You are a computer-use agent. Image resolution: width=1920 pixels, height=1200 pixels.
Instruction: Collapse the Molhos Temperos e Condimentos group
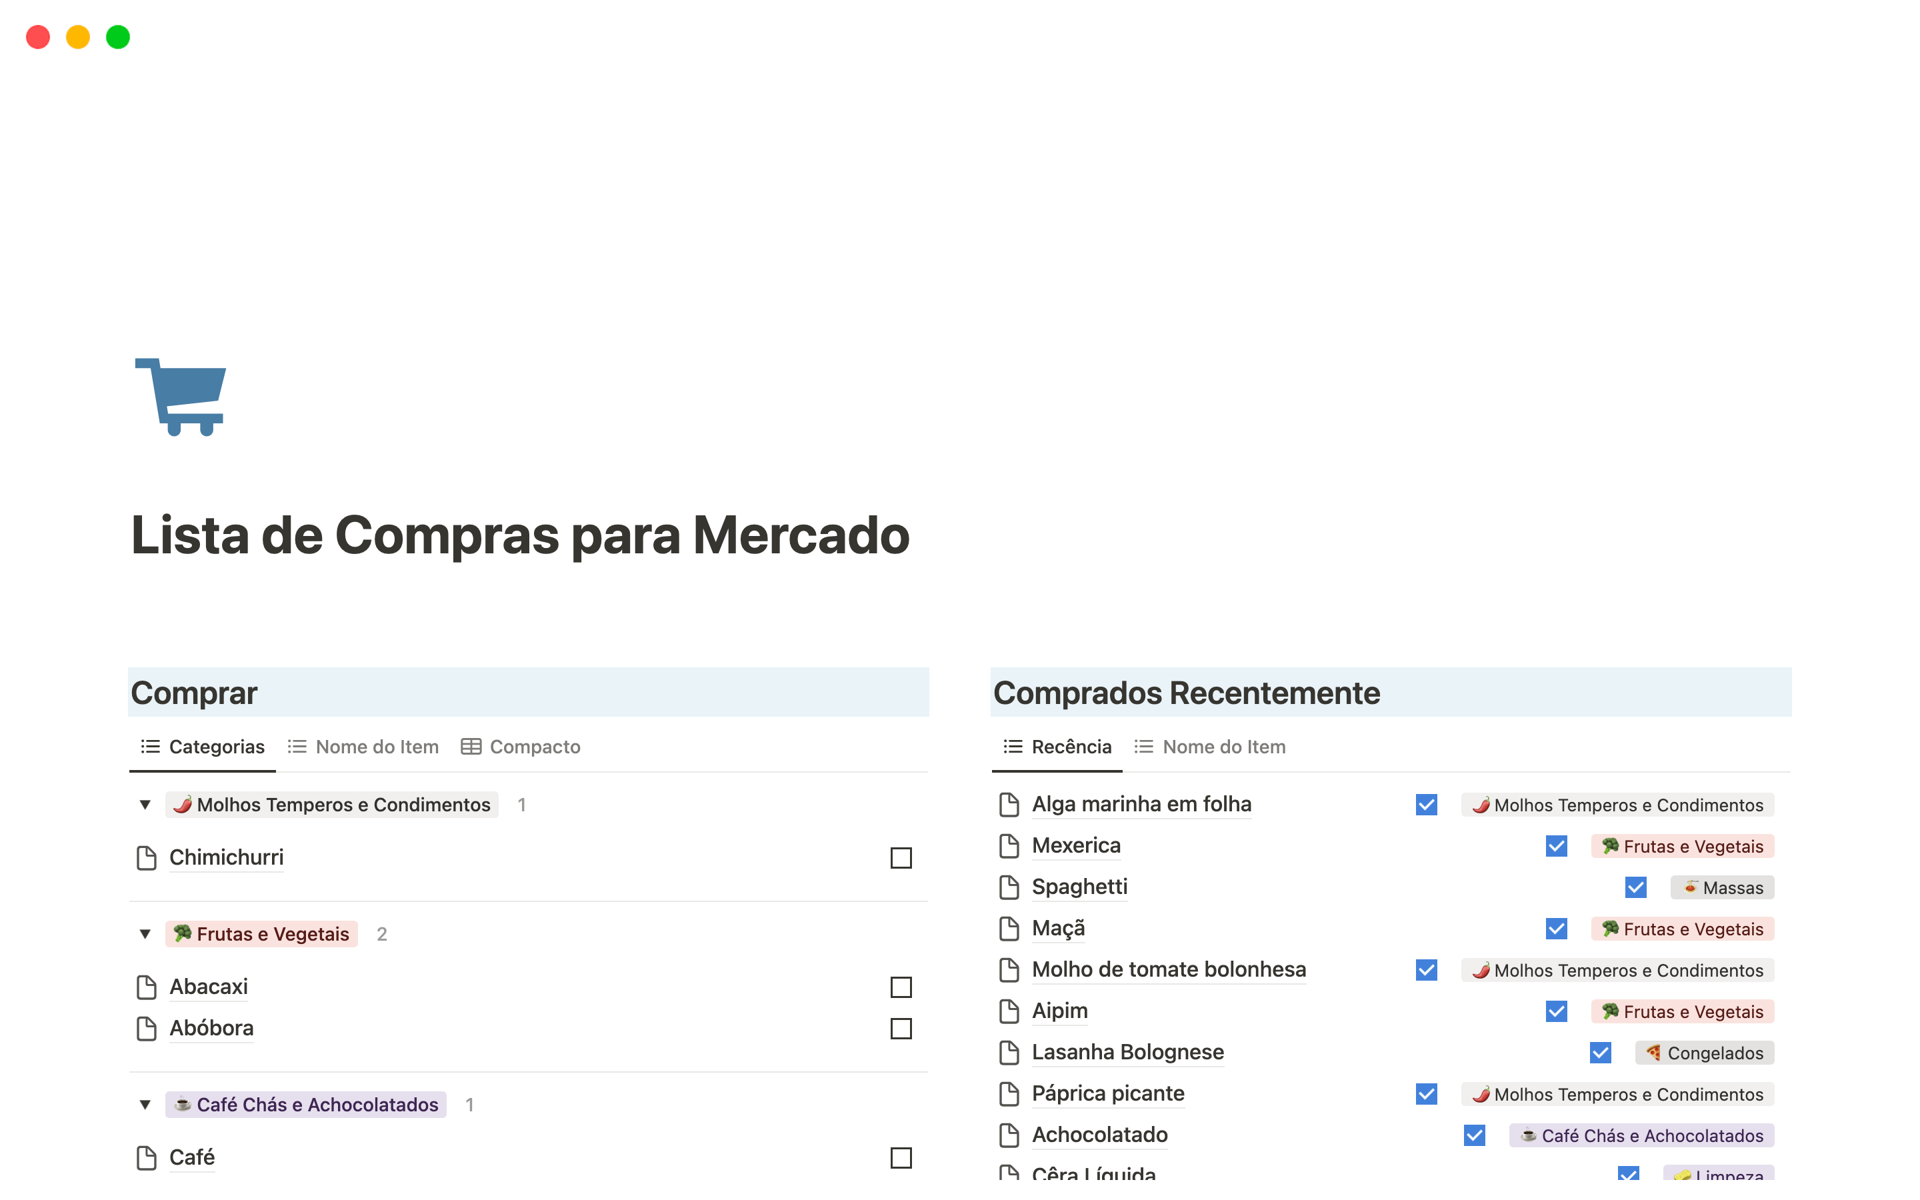[x=145, y=805]
